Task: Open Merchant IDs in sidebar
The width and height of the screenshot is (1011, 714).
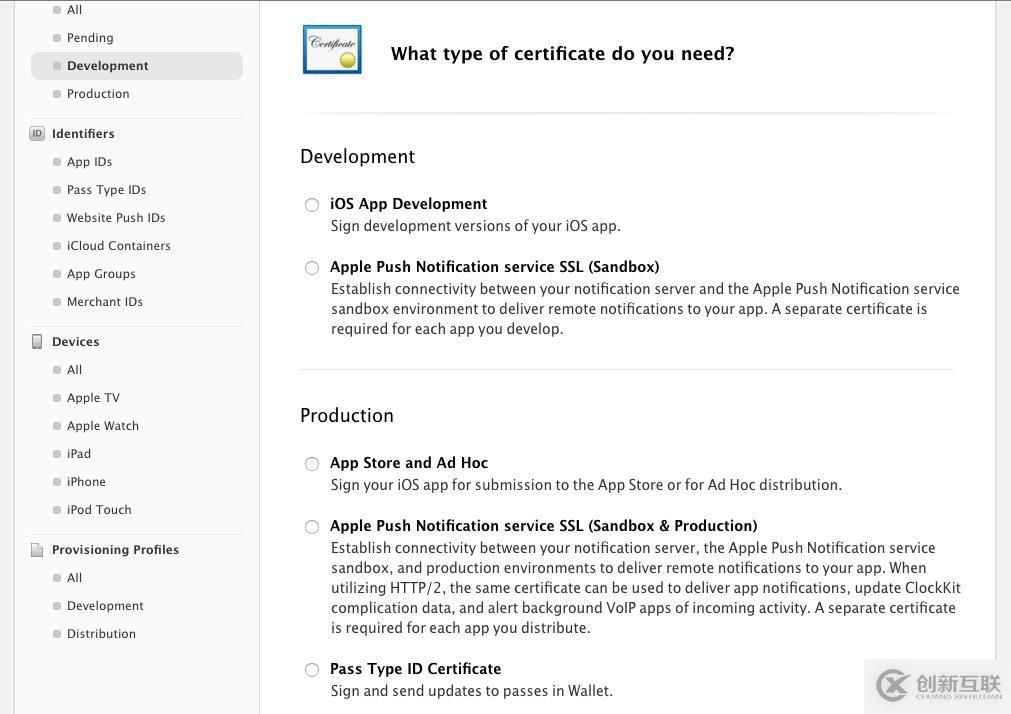Action: pyautogui.click(x=104, y=302)
